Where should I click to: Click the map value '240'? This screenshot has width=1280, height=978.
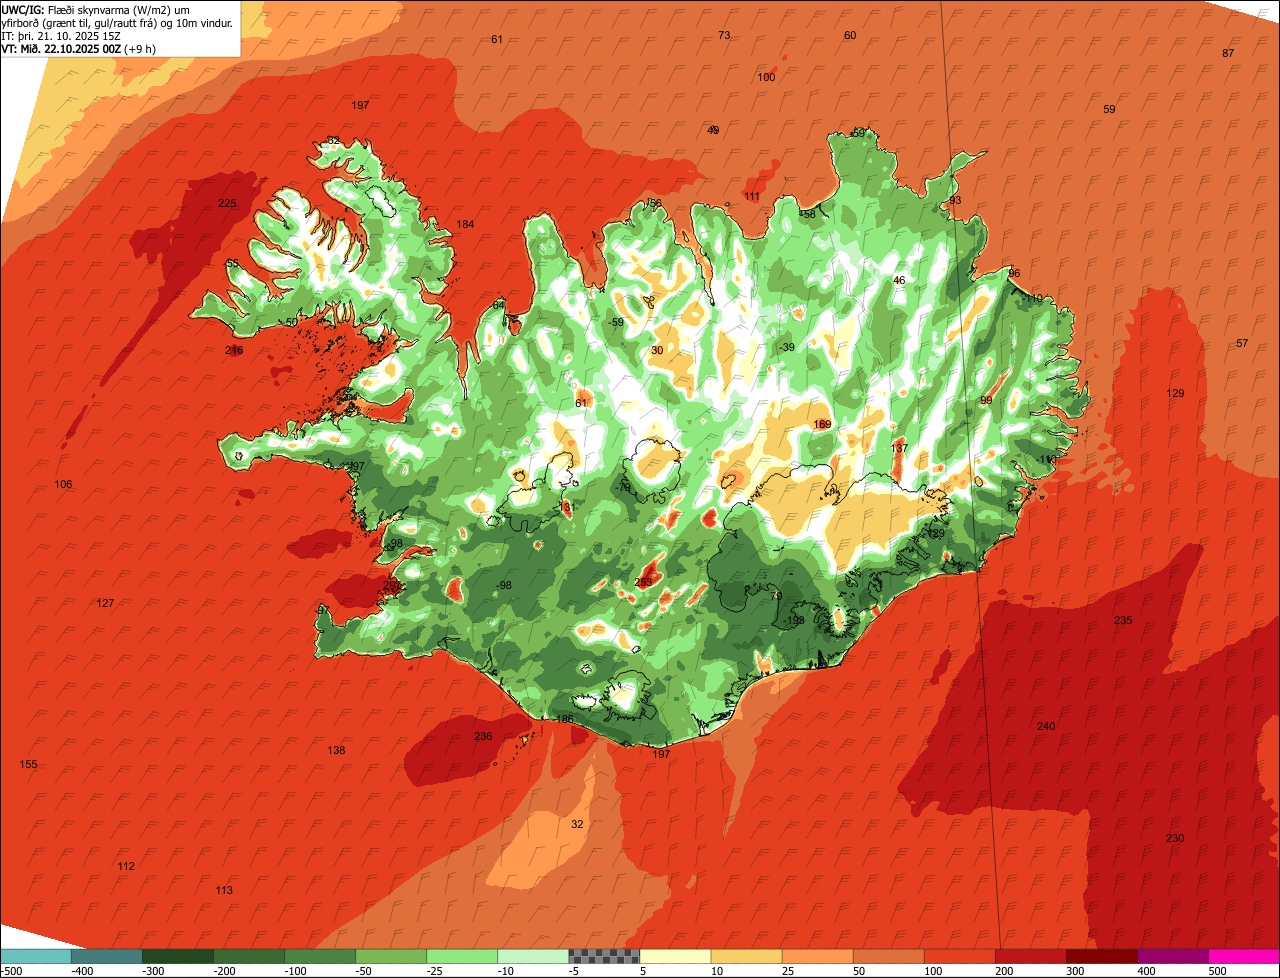[1046, 726]
